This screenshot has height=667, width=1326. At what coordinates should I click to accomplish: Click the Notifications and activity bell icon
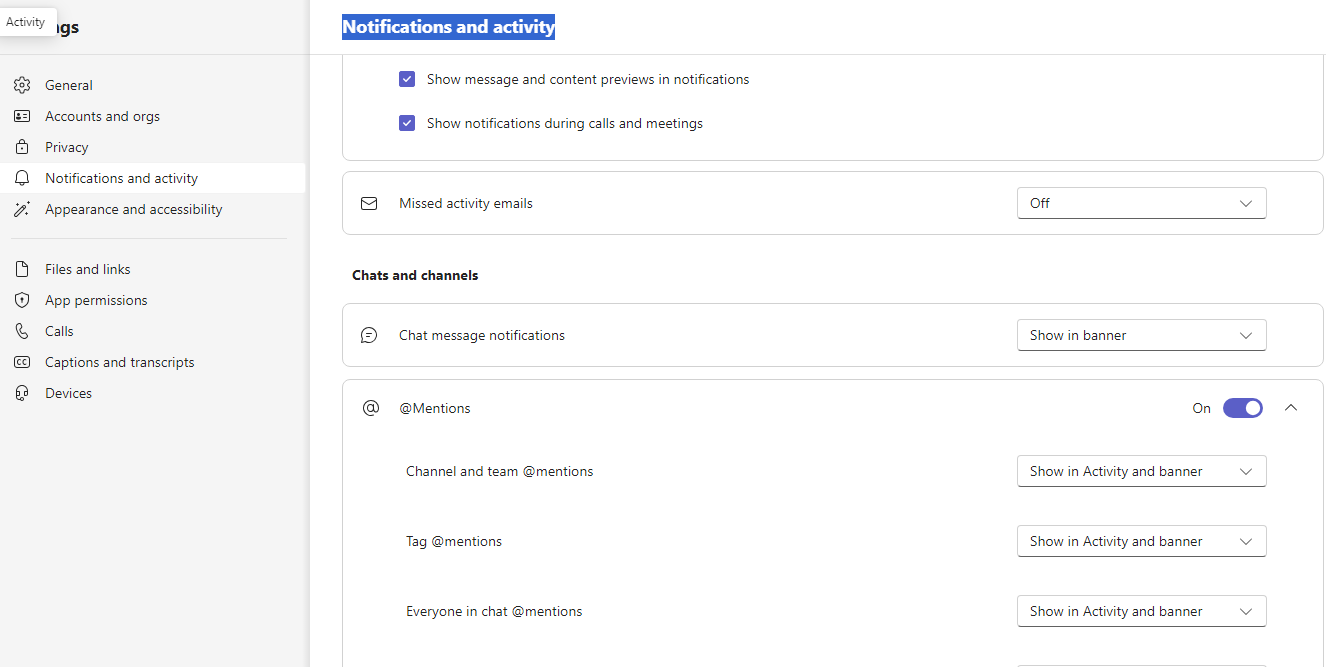coord(22,178)
